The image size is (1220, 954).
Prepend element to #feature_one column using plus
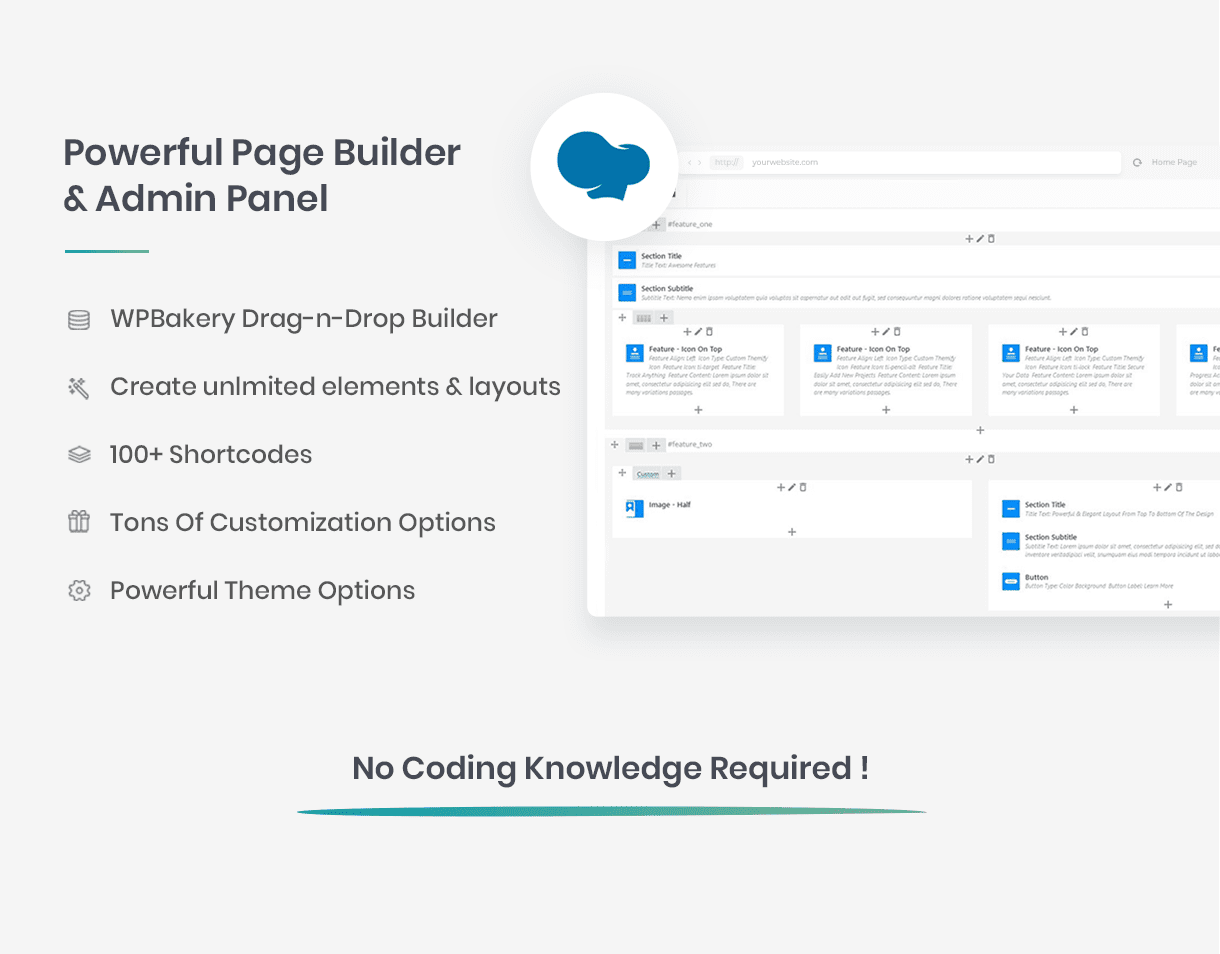968,239
